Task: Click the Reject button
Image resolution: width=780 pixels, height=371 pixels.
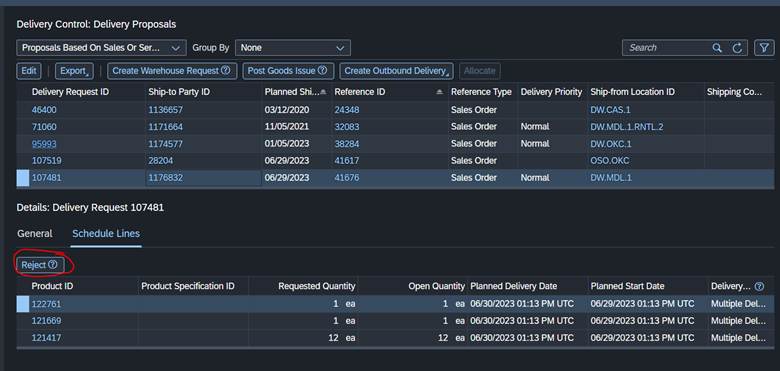Action: [x=40, y=265]
